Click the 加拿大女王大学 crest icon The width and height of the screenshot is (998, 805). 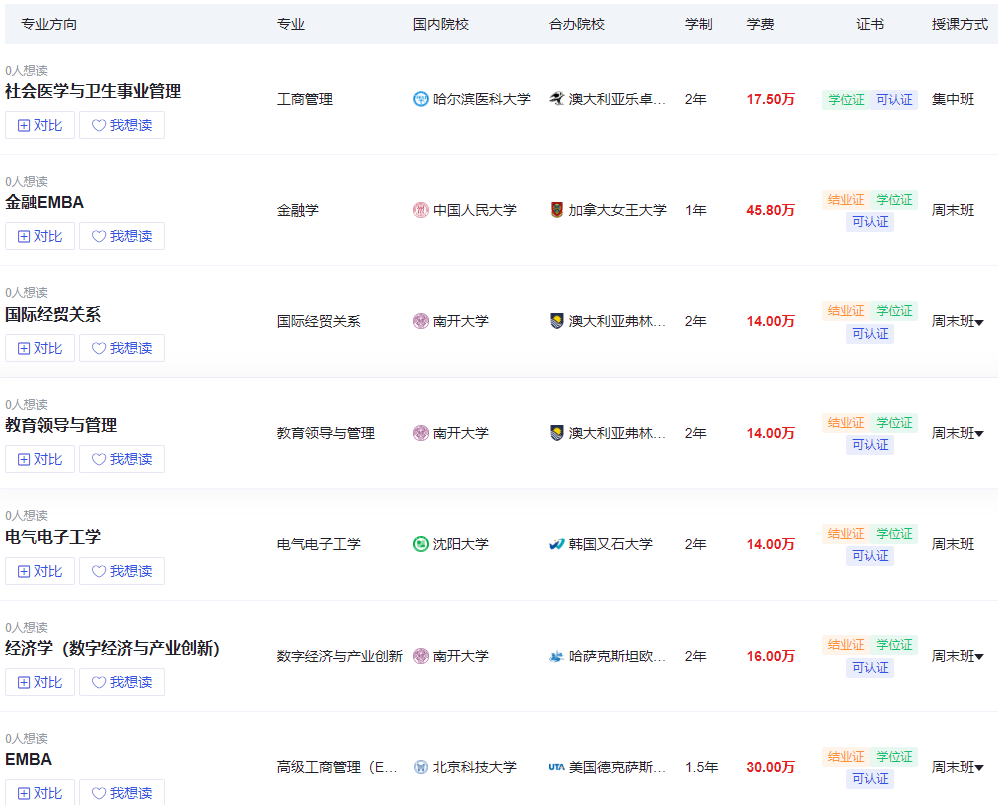pyautogui.click(x=556, y=210)
